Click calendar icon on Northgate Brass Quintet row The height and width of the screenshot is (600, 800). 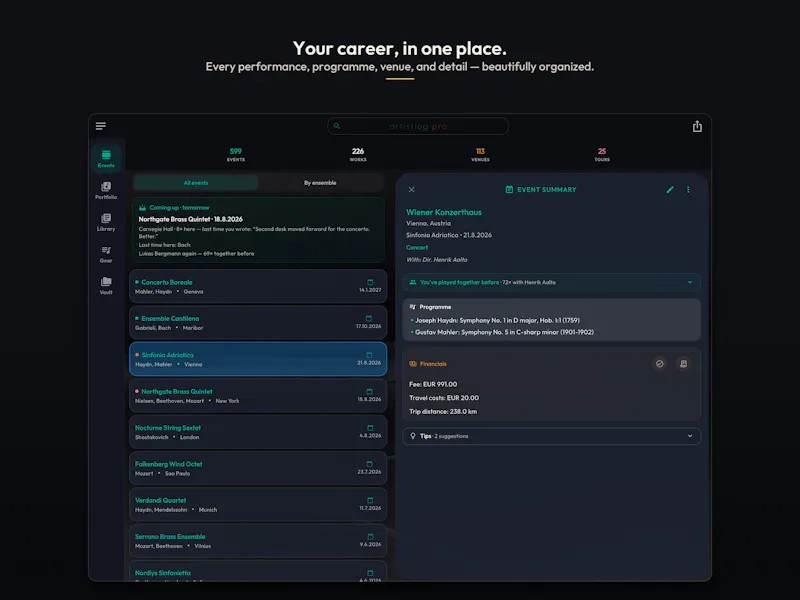pyautogui.click(x=369, y=391)
